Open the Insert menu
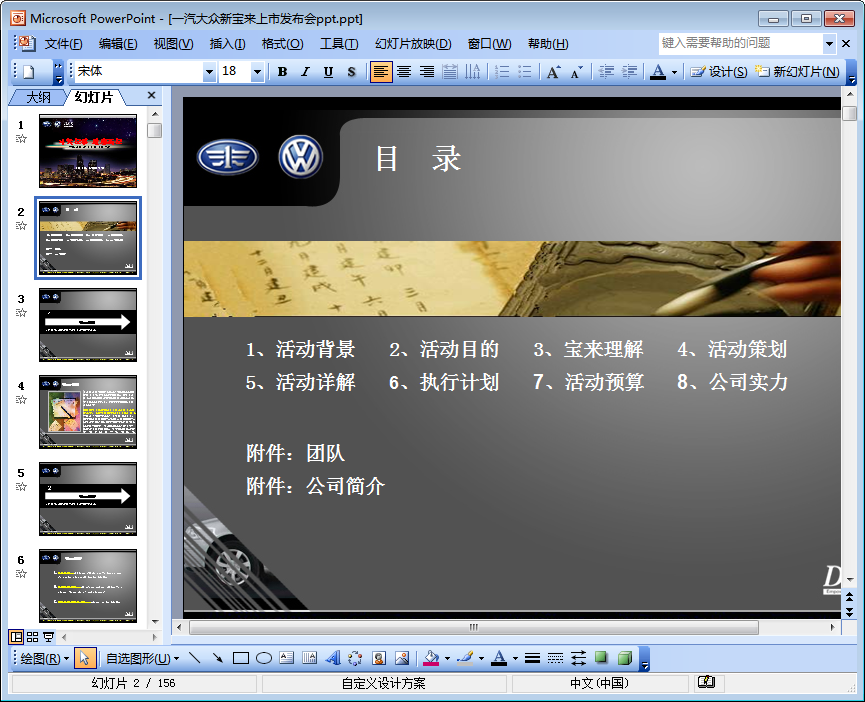The image size is (865, 702). pos(227,44)
